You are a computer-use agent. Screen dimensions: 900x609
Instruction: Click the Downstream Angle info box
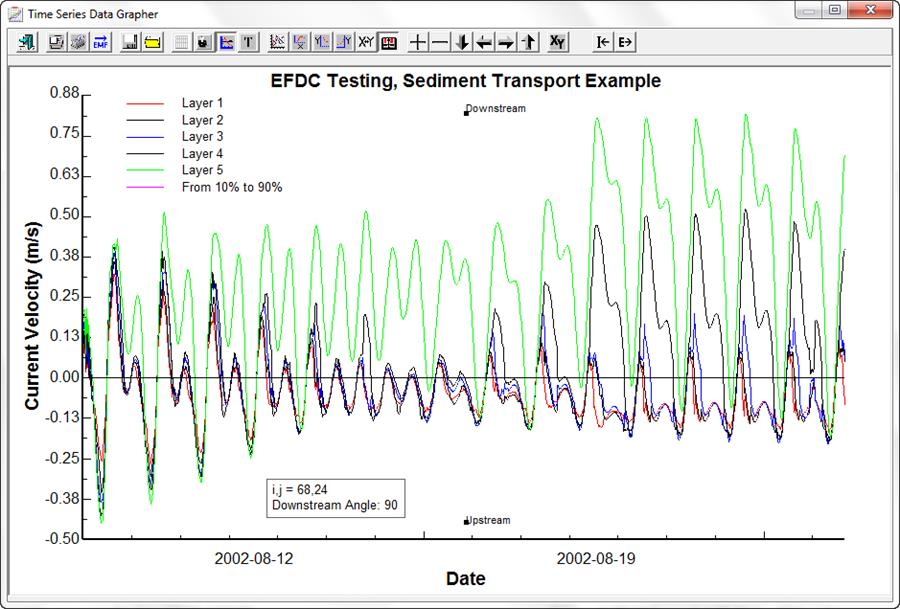point(335,498)
